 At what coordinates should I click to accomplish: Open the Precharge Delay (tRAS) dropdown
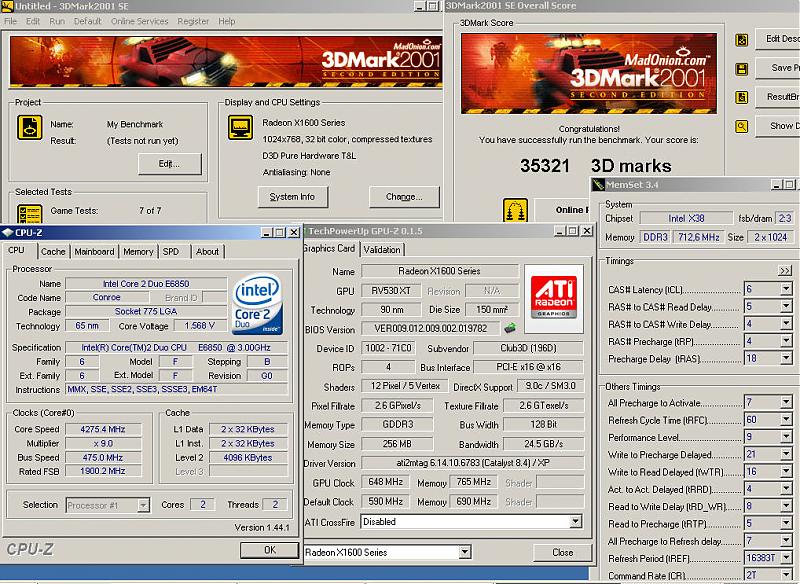click(786, 359)
